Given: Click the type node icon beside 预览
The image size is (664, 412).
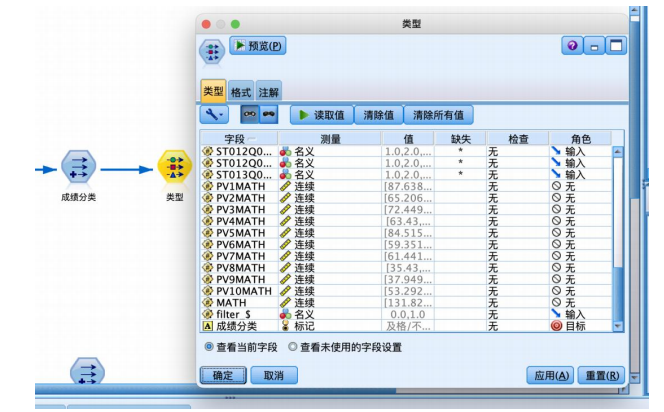Looking at the screenshot, I should (212, 52).
